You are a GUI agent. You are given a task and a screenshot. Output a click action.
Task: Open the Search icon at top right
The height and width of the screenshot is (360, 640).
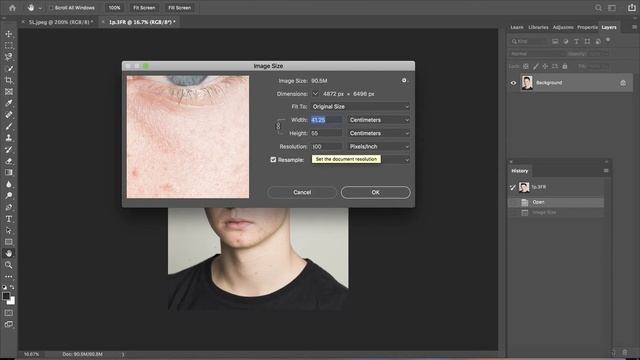tap(598, 8)
